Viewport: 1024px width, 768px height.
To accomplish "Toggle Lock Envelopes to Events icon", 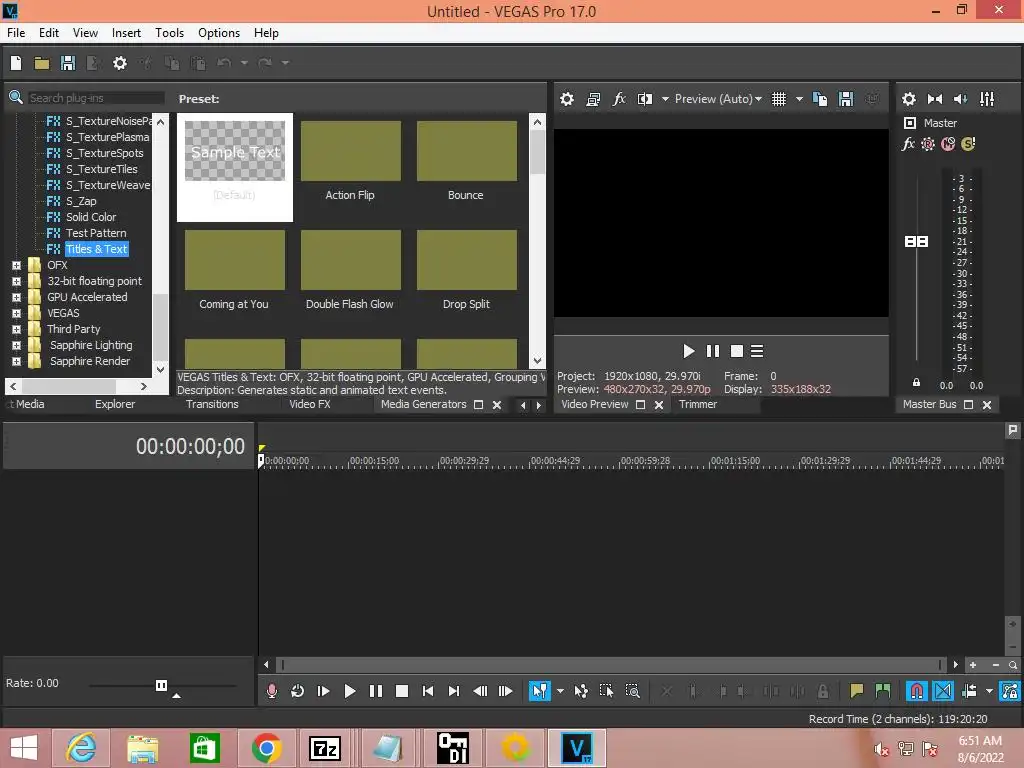I will click(1010, 691).
